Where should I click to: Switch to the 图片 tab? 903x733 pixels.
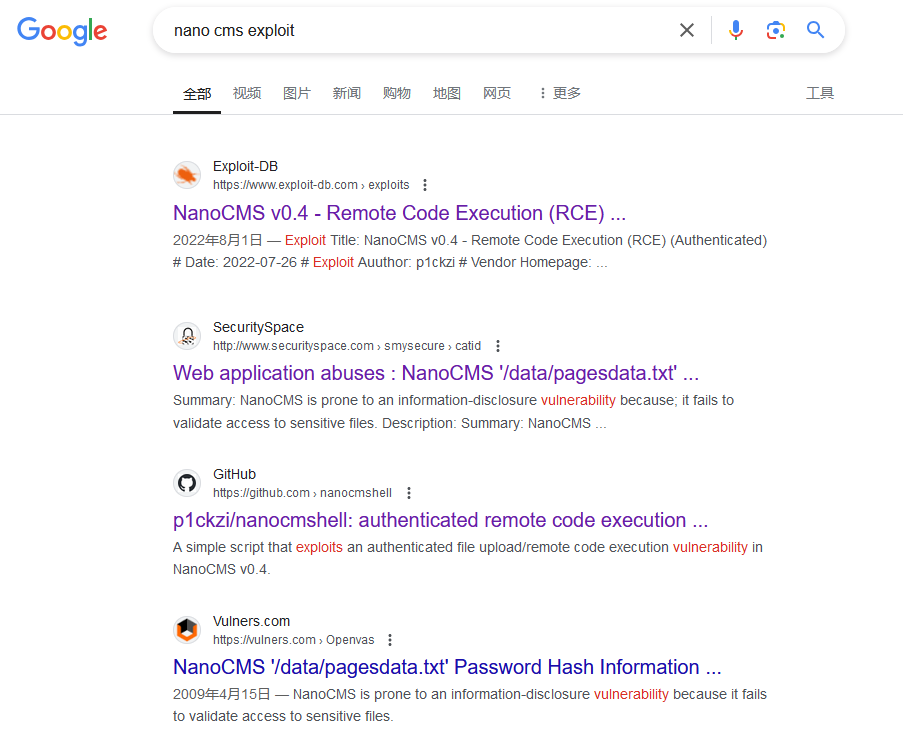coord(297,93)
